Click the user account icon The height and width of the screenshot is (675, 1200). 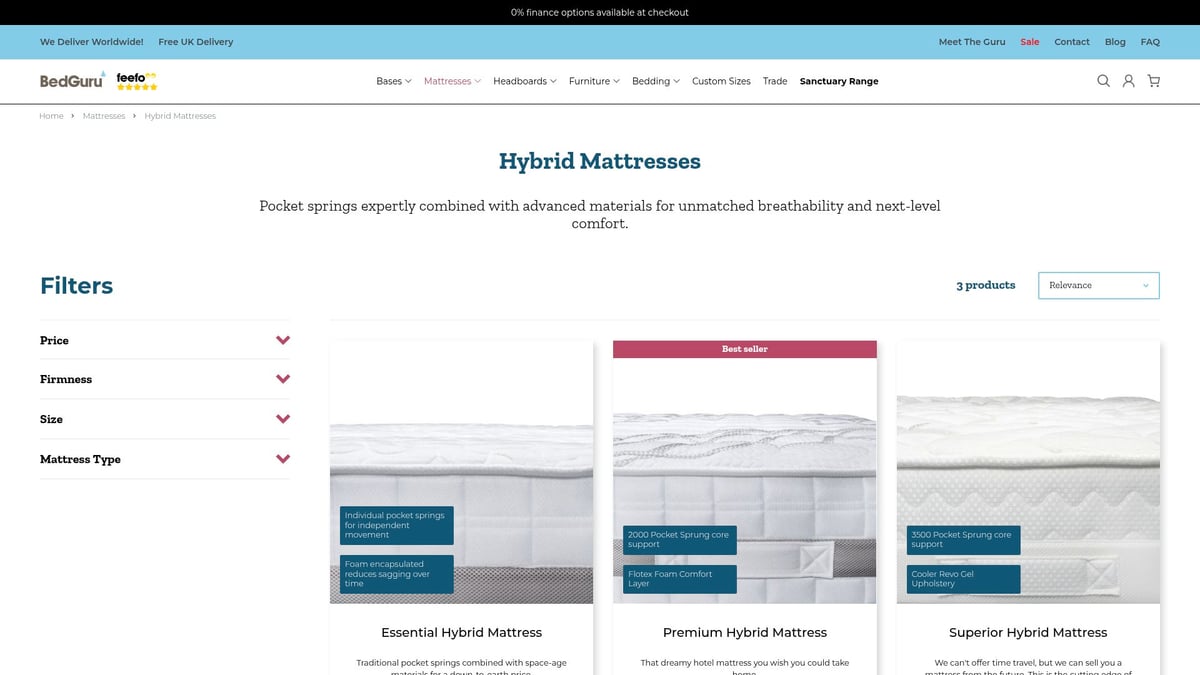point(1128,81)
